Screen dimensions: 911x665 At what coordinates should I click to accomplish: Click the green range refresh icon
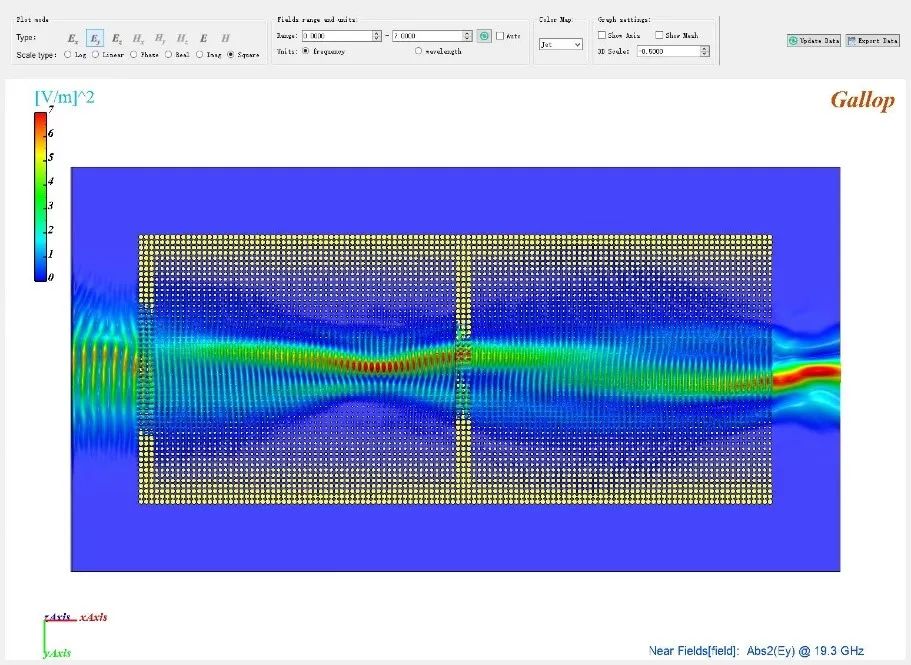click(x=483, y=36)
